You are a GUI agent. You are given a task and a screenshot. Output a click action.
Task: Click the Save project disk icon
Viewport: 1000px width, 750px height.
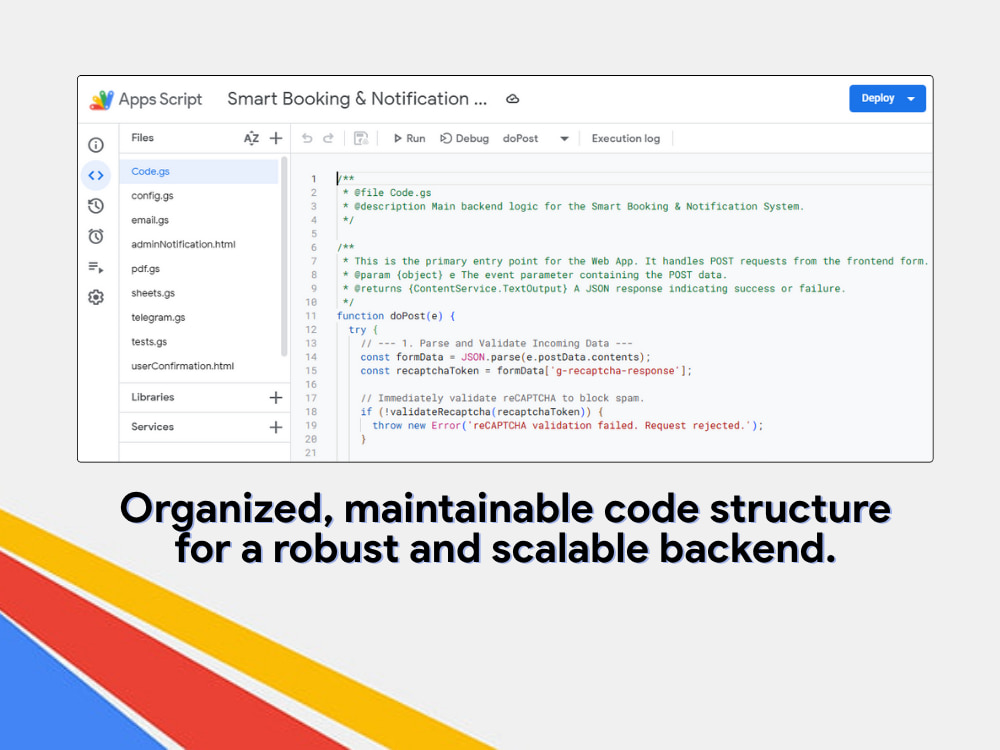(361, 138)
